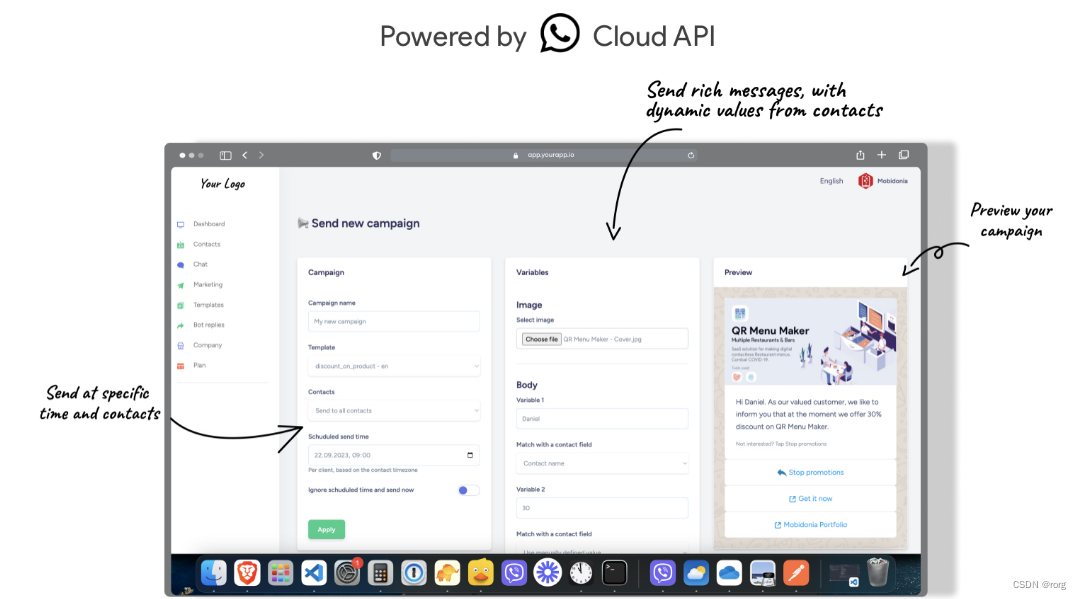Viewport: 1081px width, 599px height.
Task: Open the Clock app from the dock
Action: pyautogui.click(x=580, y=573)
